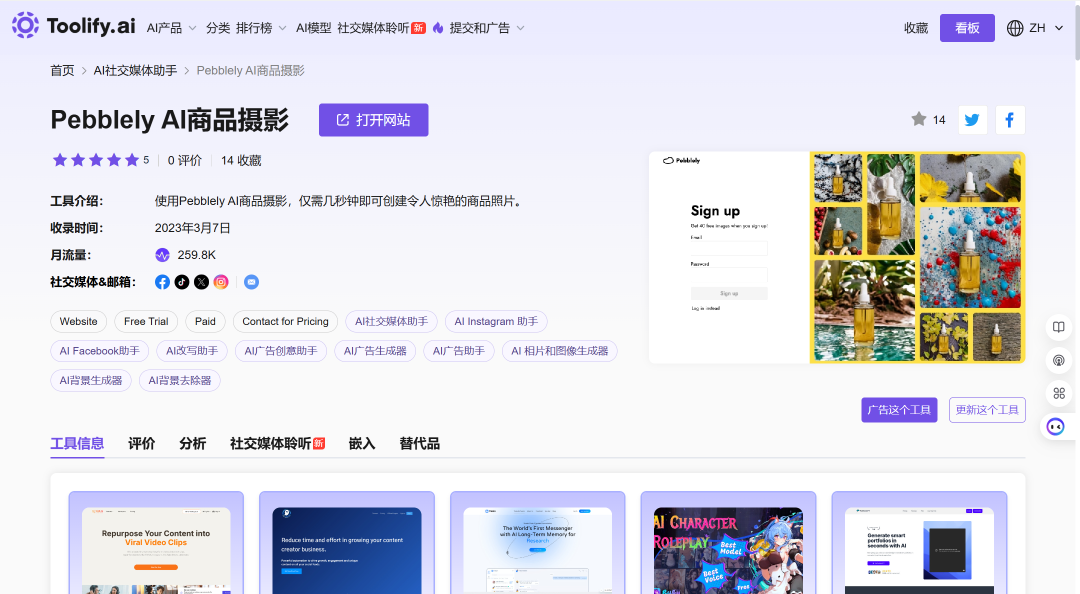1080x594 pixels.
Task: Share on Facebook icon
Action: [1010, 120]
